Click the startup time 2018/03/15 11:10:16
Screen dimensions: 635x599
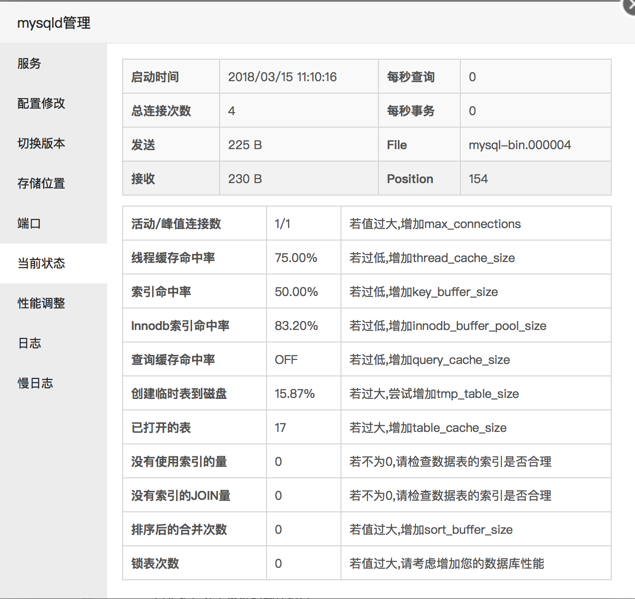(x=282, y=77)
